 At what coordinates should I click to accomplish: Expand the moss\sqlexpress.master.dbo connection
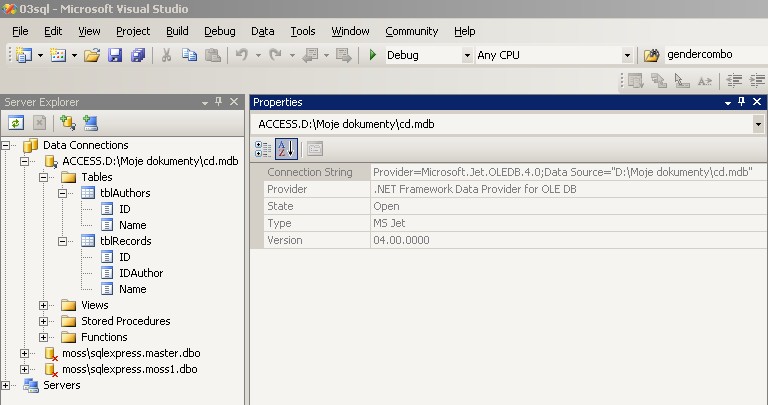pyautogui.click(x=24, y=354)
